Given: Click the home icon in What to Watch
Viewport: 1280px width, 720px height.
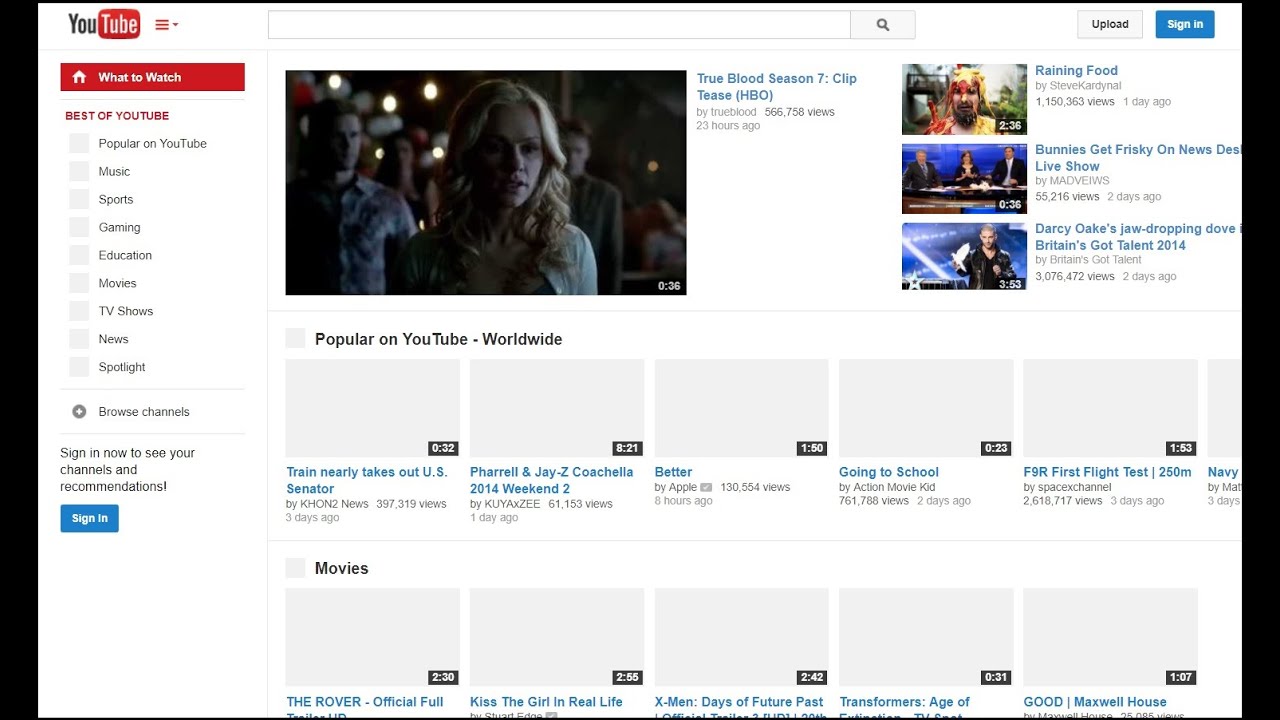Looking at the screenshot, I should click(x=79, y=77).
